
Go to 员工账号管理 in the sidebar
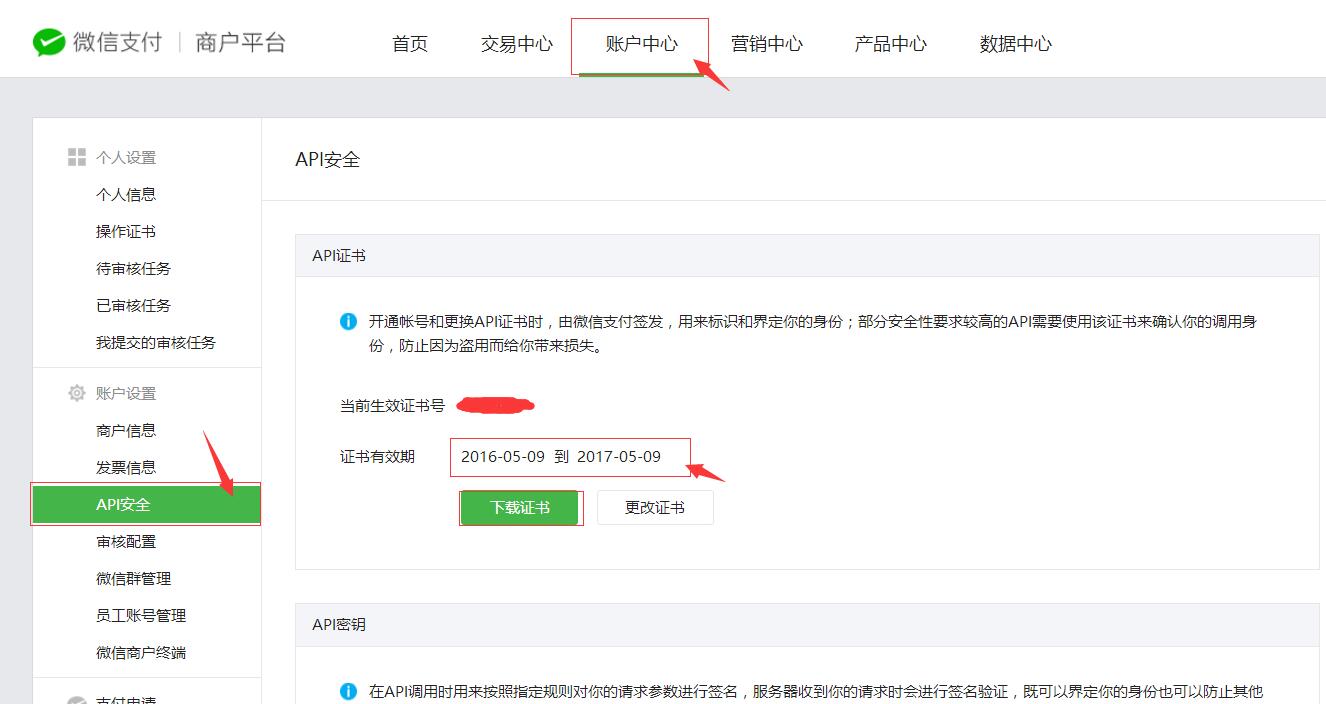tap(141, 615)
